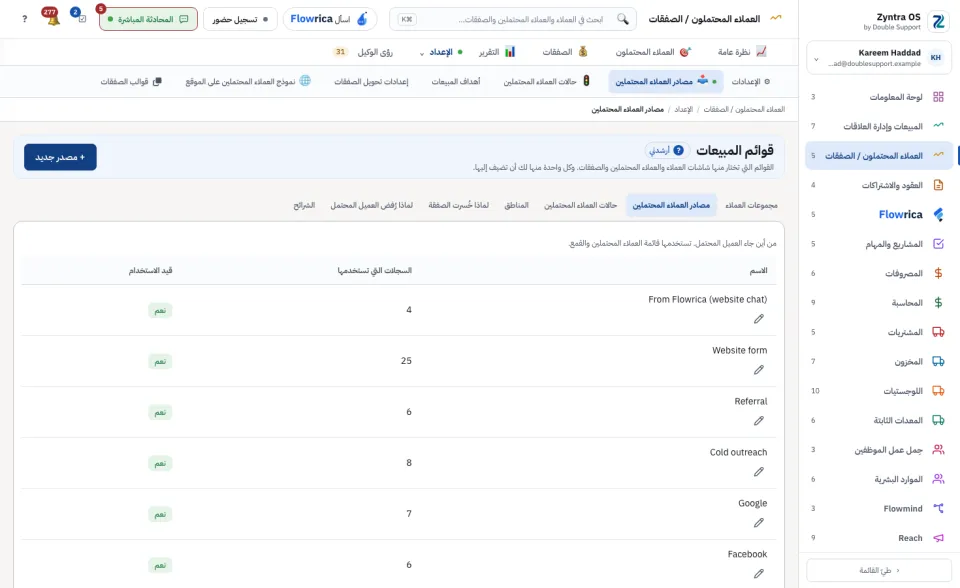
Task: Open the قوالب الصفقات sub-tab
Action: click(131, 81)
